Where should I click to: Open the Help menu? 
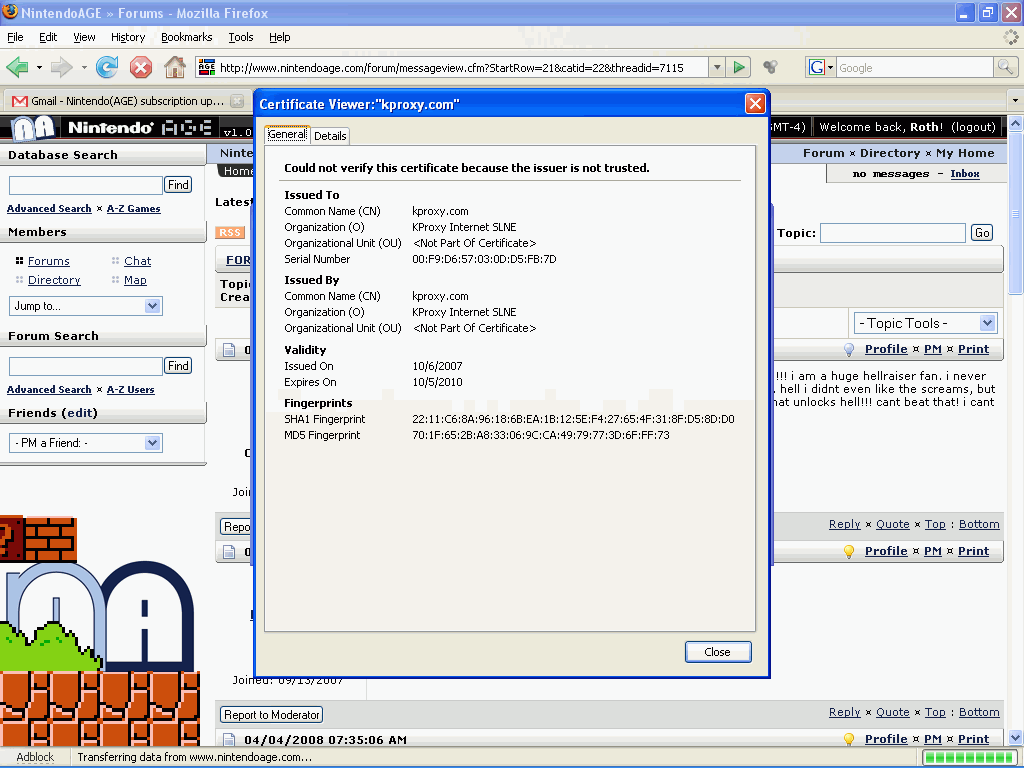(x=280, y=37)
